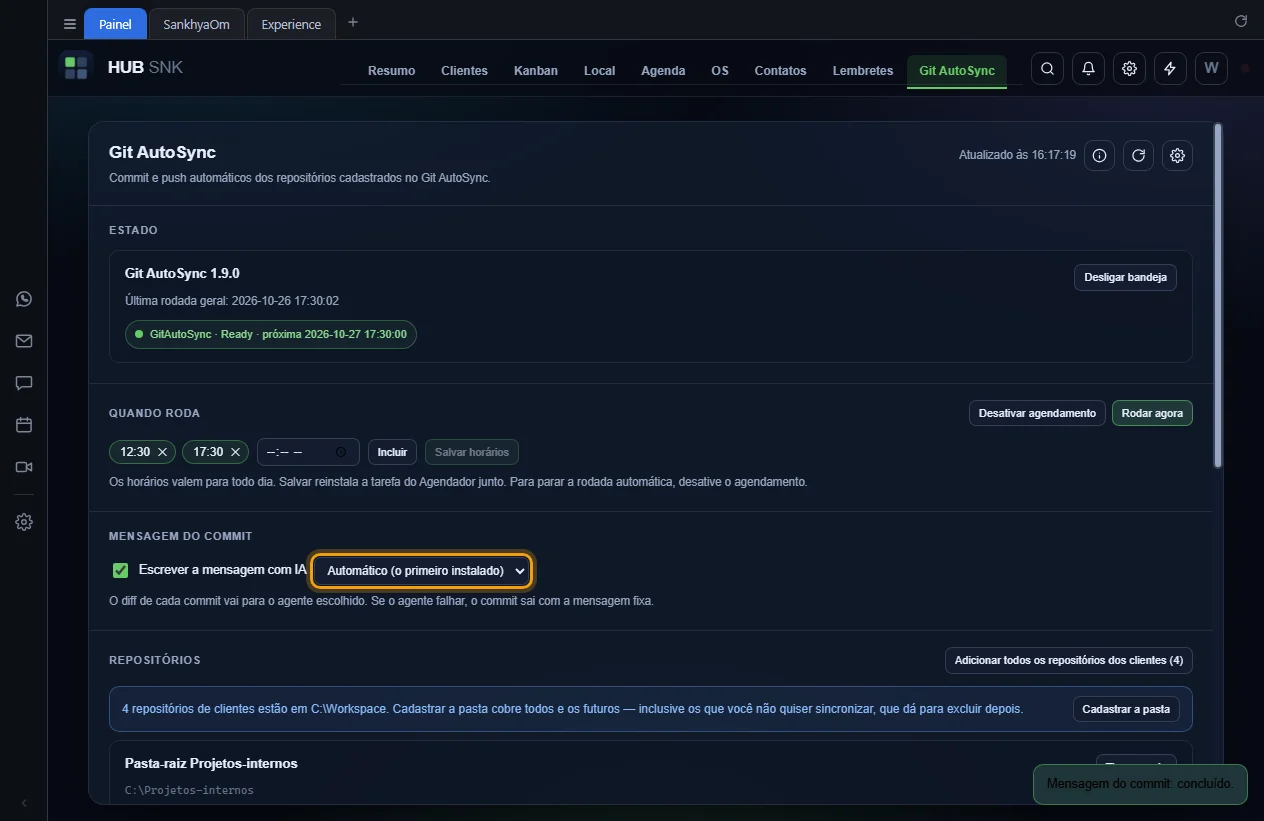
Task: Open the Contatos navigation item
Action: (780, 71)
